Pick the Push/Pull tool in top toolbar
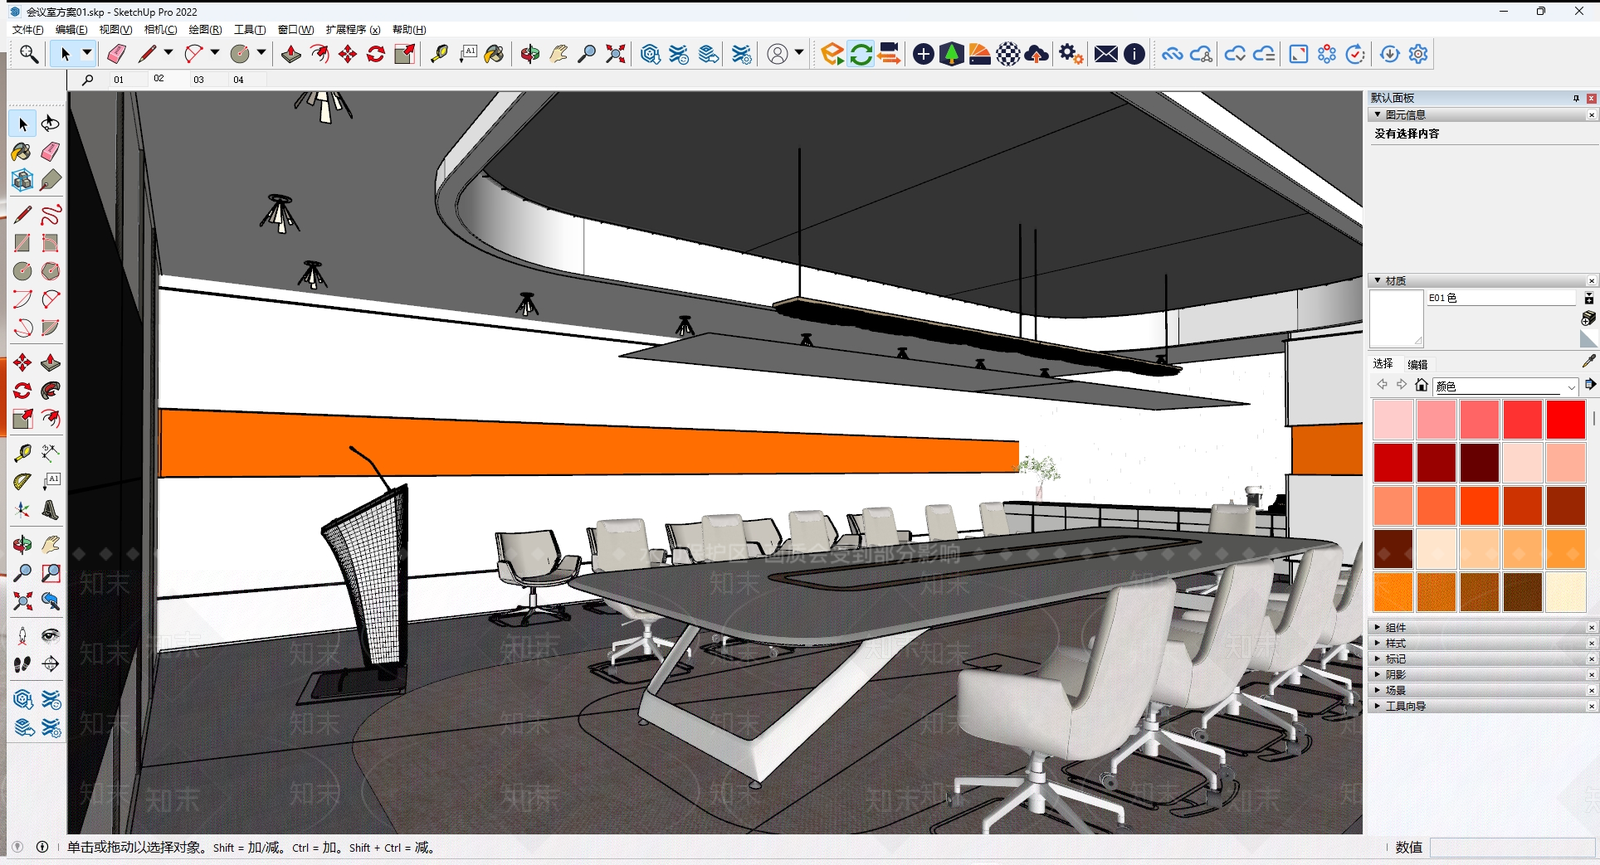Screen dimensions: 1600x865 point(291,54)
